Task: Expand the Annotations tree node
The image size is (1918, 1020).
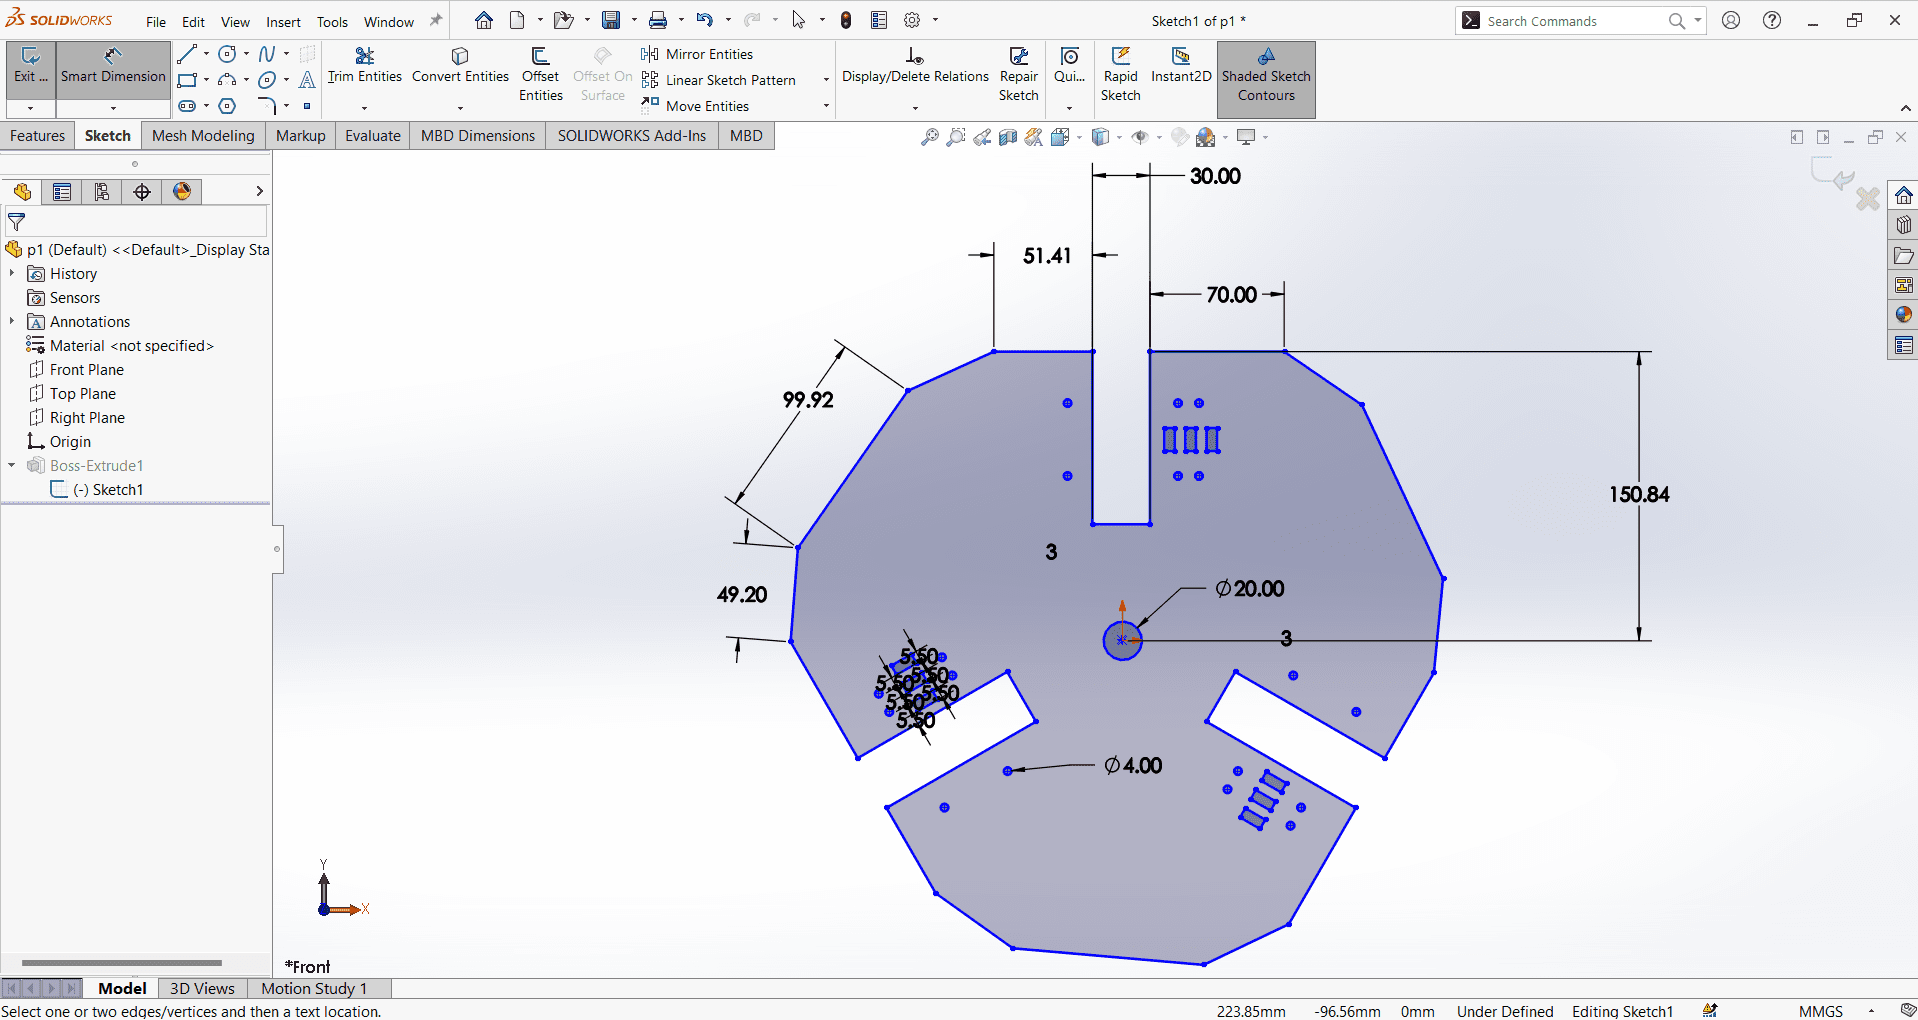Action: tap(12, 321)
